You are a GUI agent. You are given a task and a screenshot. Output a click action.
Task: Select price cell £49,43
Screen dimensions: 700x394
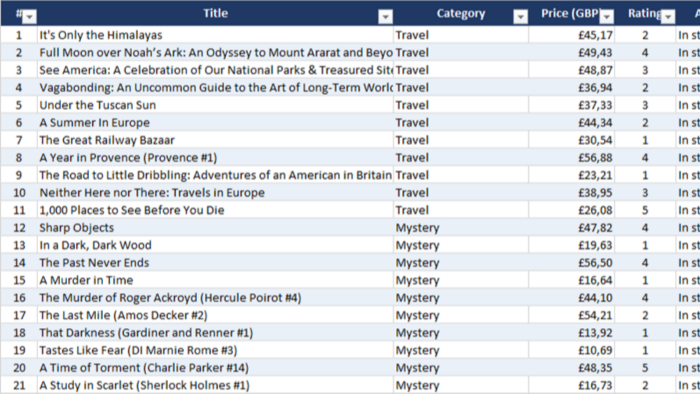point(571,52)
